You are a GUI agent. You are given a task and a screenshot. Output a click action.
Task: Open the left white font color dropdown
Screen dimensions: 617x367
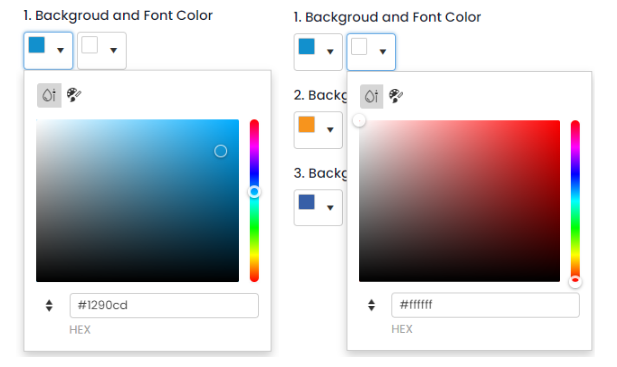point(102,51)
